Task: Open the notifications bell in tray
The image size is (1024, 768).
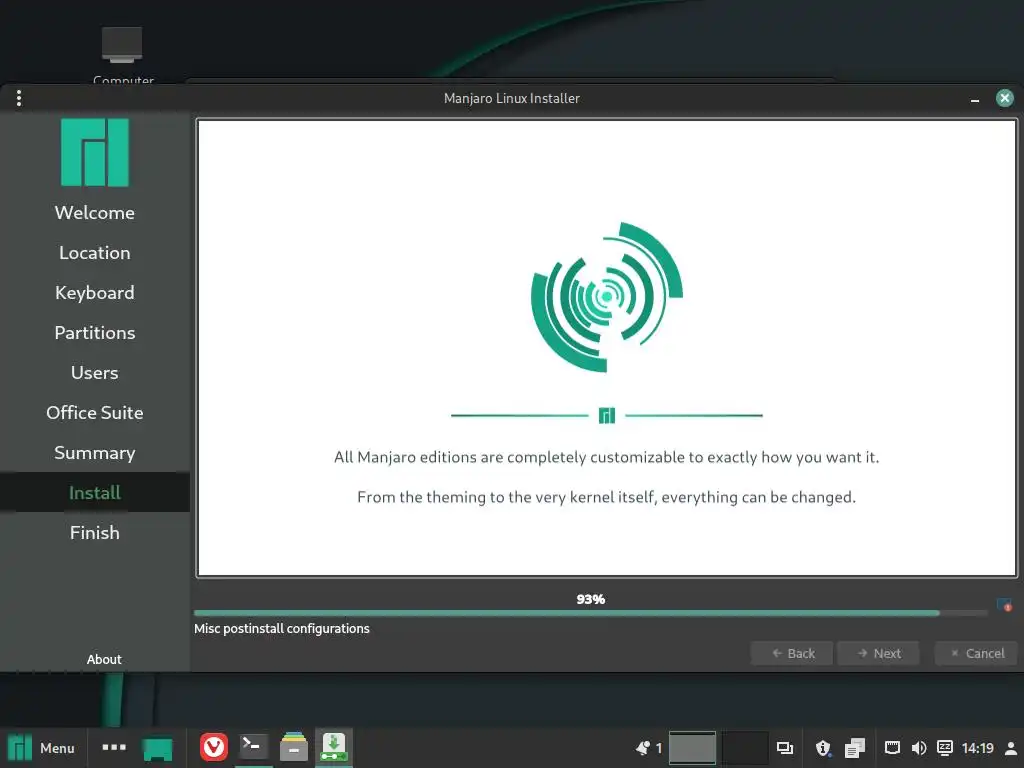Action: pos(643,748)
